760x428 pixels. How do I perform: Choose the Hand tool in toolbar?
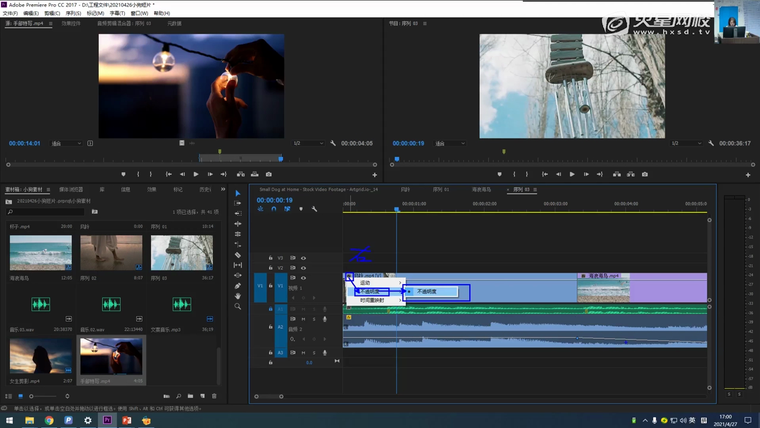click(238, 296)
